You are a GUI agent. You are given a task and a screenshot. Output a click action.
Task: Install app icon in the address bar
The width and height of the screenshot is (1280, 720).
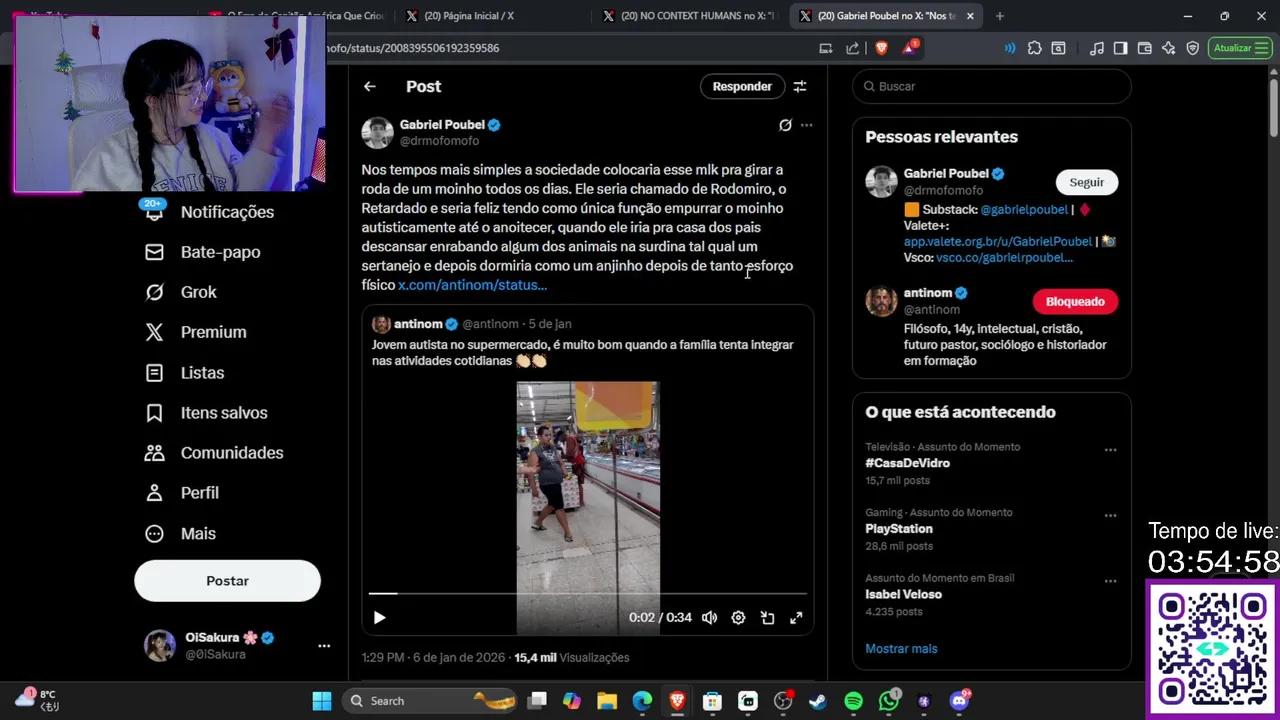click(825, 48)
